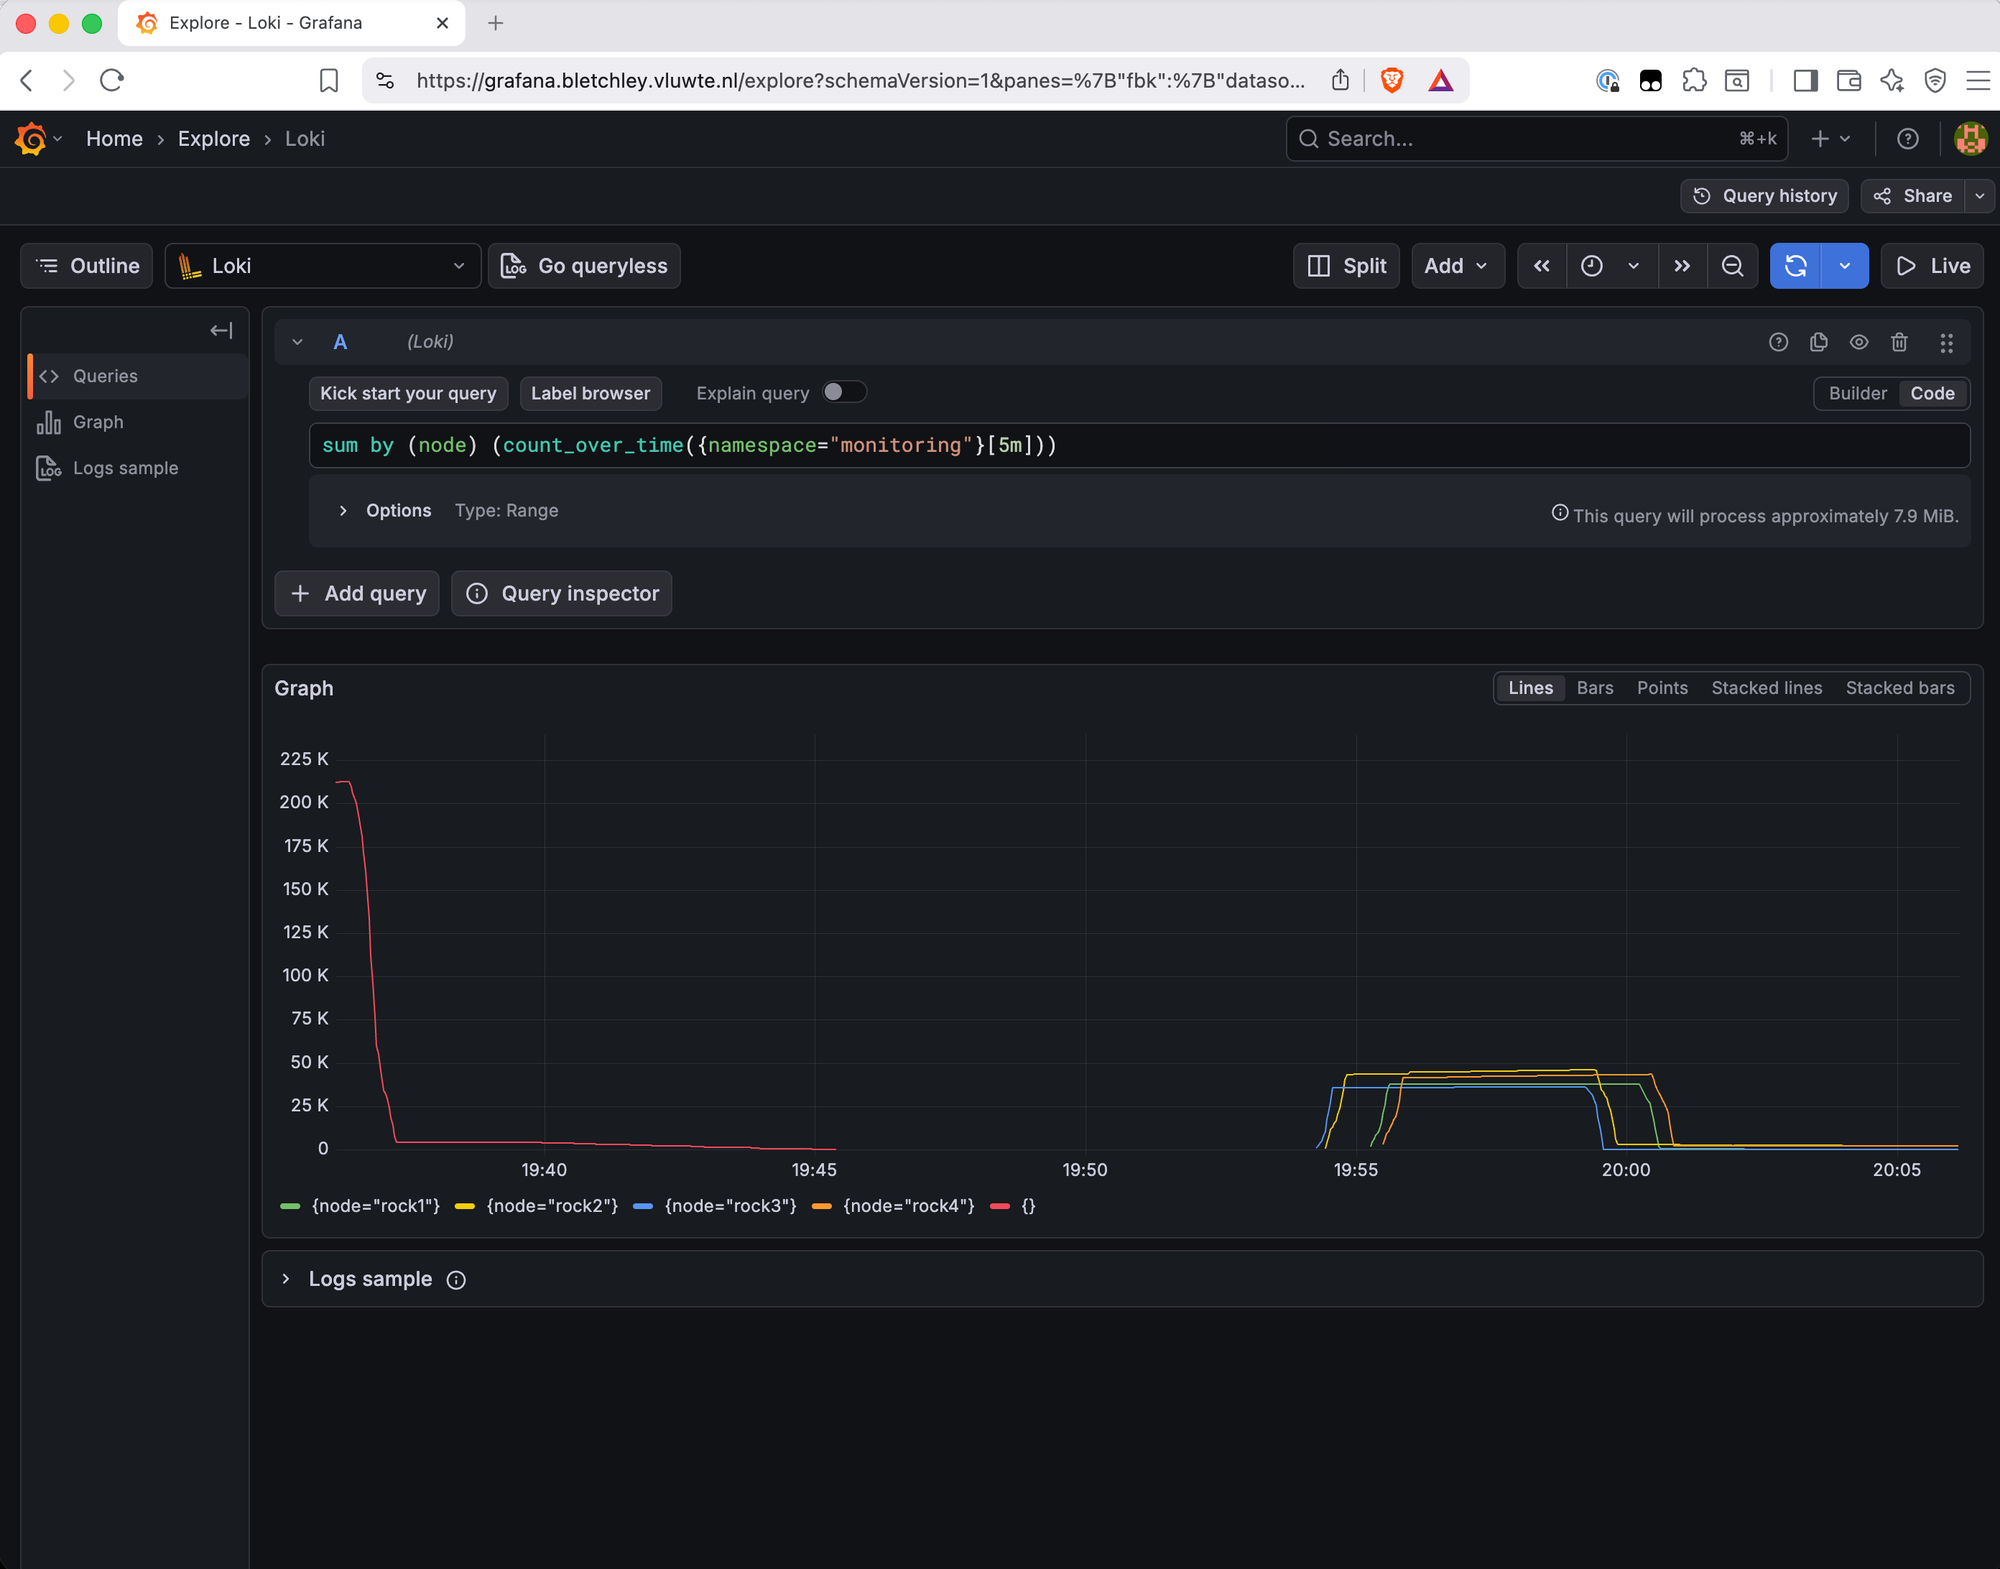
Task: Open the Add dropdown menu
Action: (1457, 266)
